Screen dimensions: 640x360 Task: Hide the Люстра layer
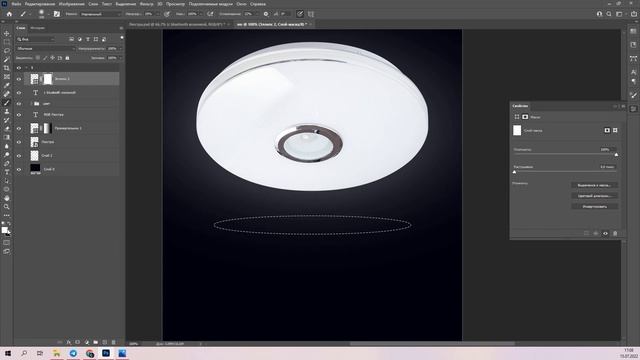pos(19,142)
